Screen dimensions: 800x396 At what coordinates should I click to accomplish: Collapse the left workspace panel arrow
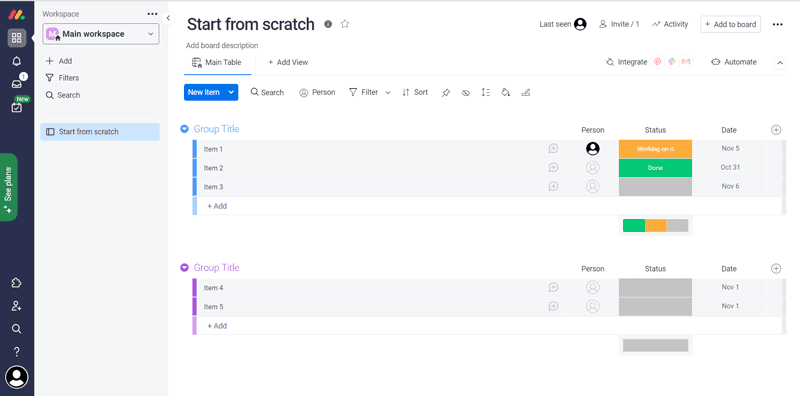point(168,18)
